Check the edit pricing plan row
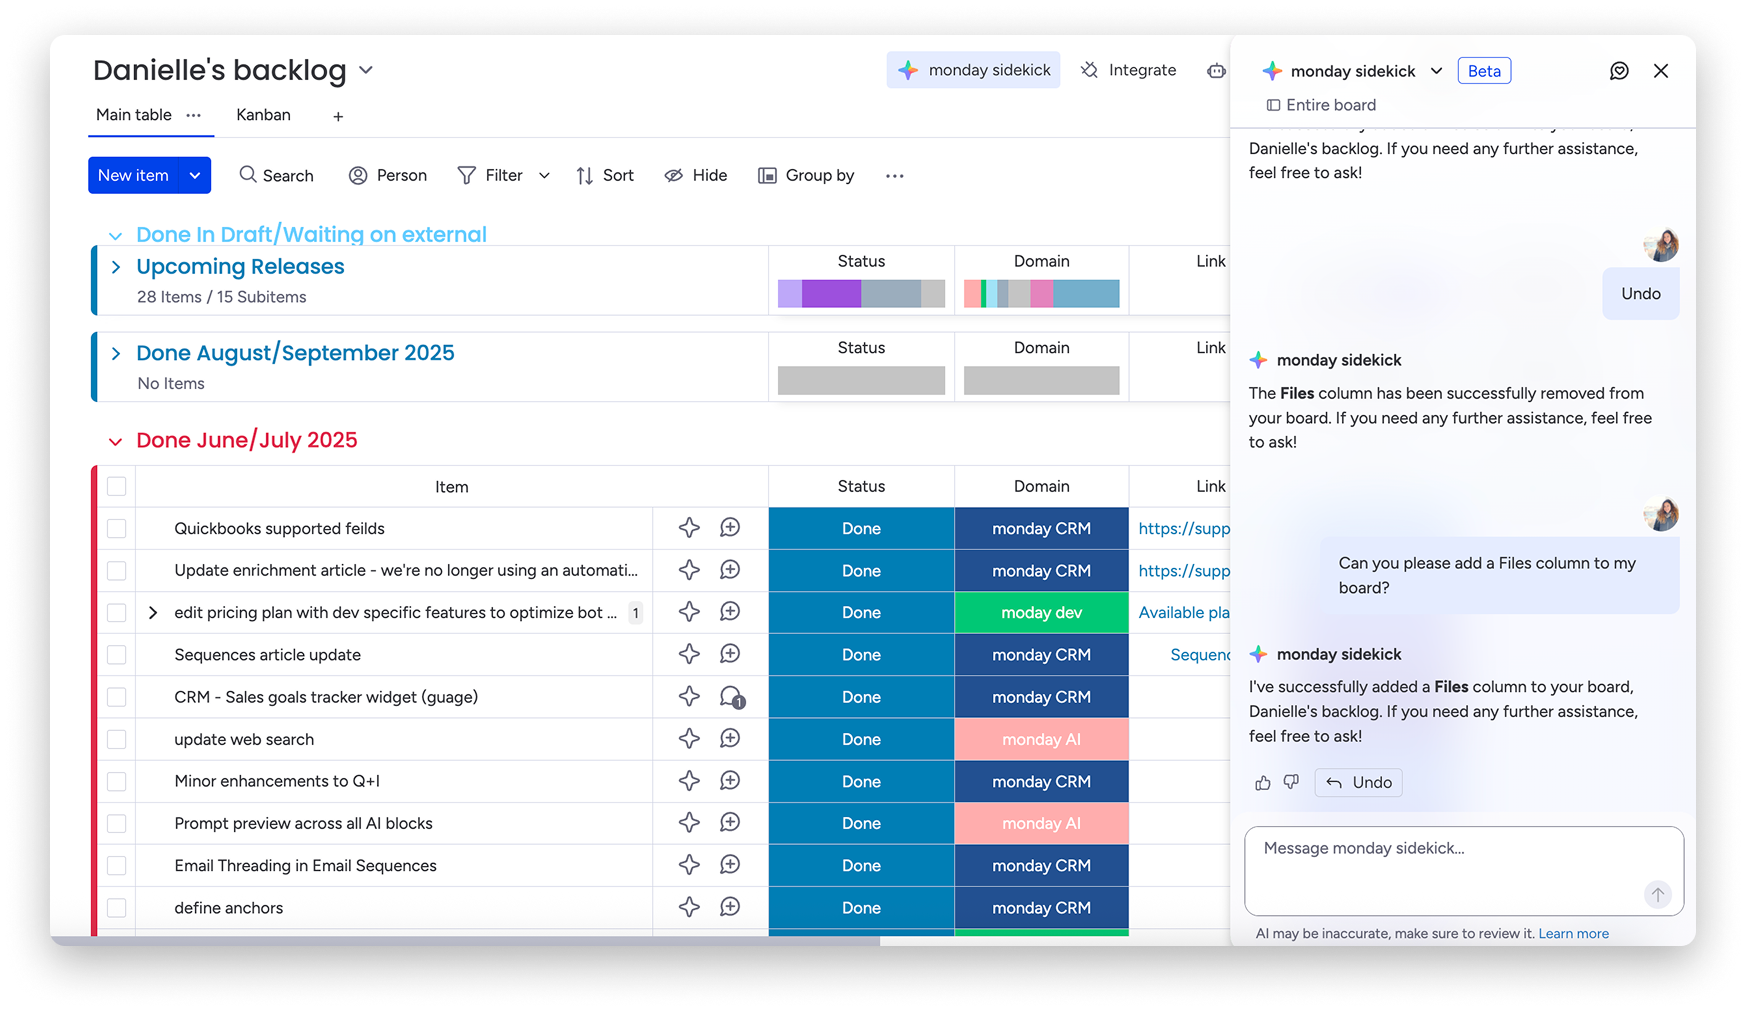Image resolution: width=1746 pixels, height=1011 pixels. [117, 612]
